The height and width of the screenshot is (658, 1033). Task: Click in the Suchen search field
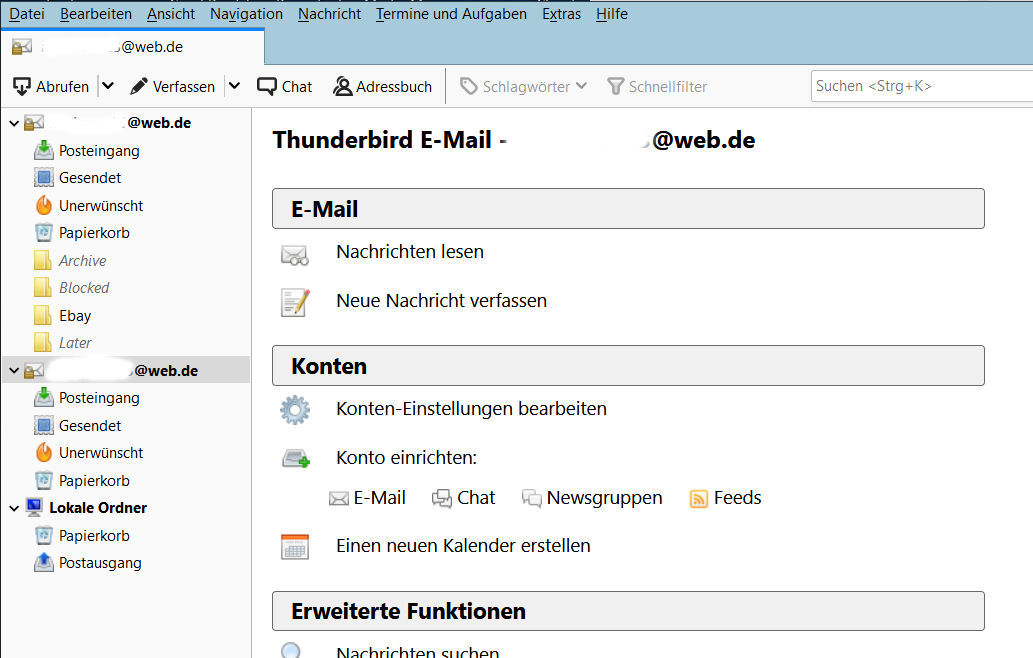[x=922, y=86]
